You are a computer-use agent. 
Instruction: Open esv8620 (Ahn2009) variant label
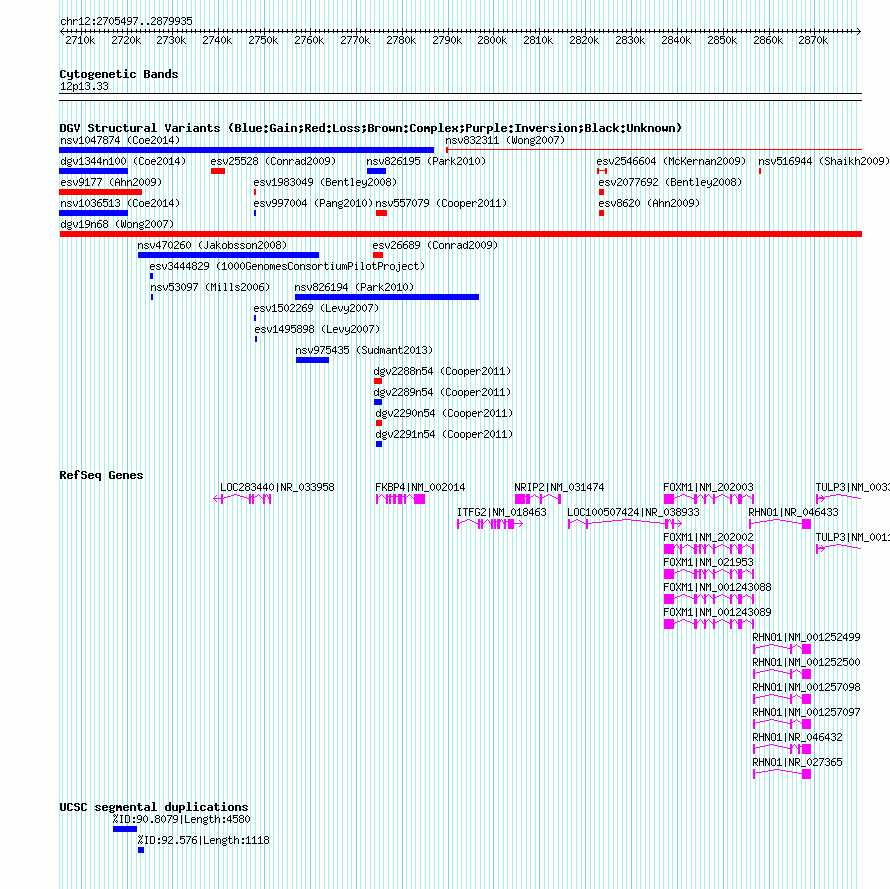coord(649,203)
